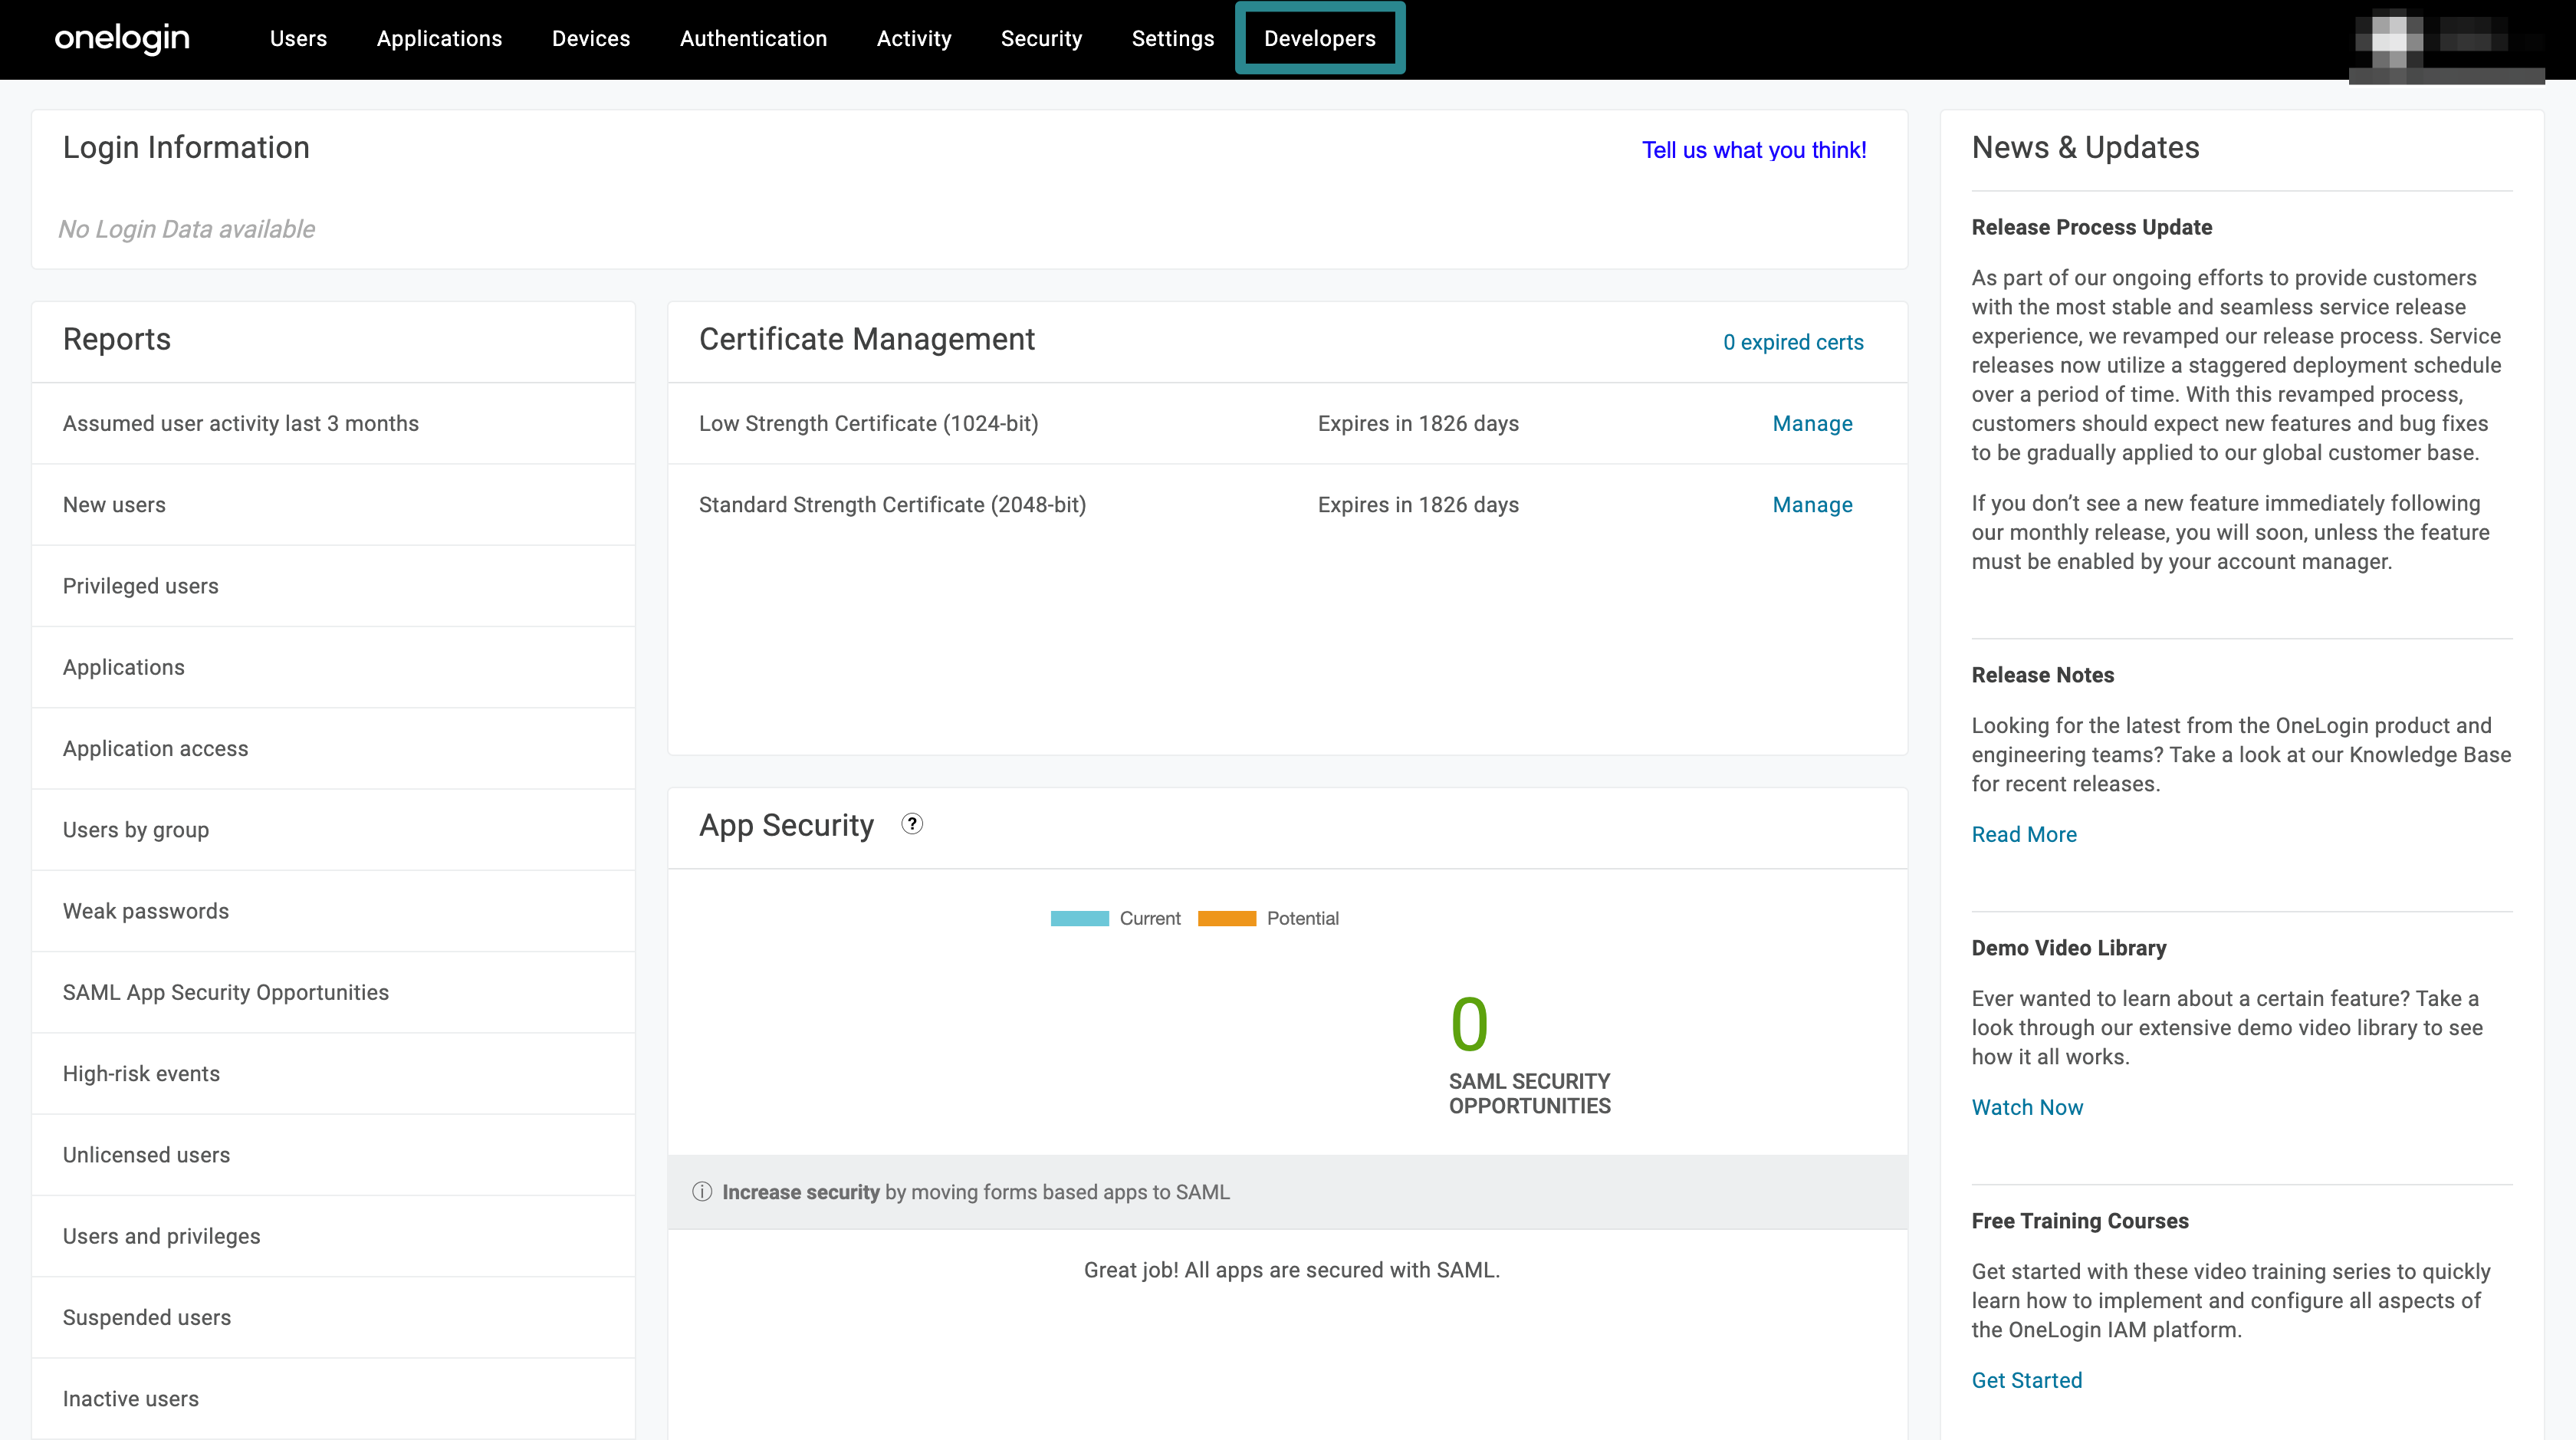The image size is (2576, 1440).
Task: Open the High-risk events report
Action: 333,1073
